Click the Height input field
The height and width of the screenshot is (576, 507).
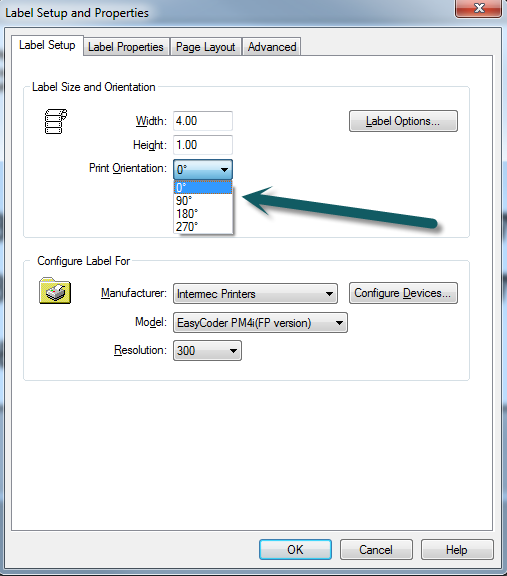pos(203,145)
